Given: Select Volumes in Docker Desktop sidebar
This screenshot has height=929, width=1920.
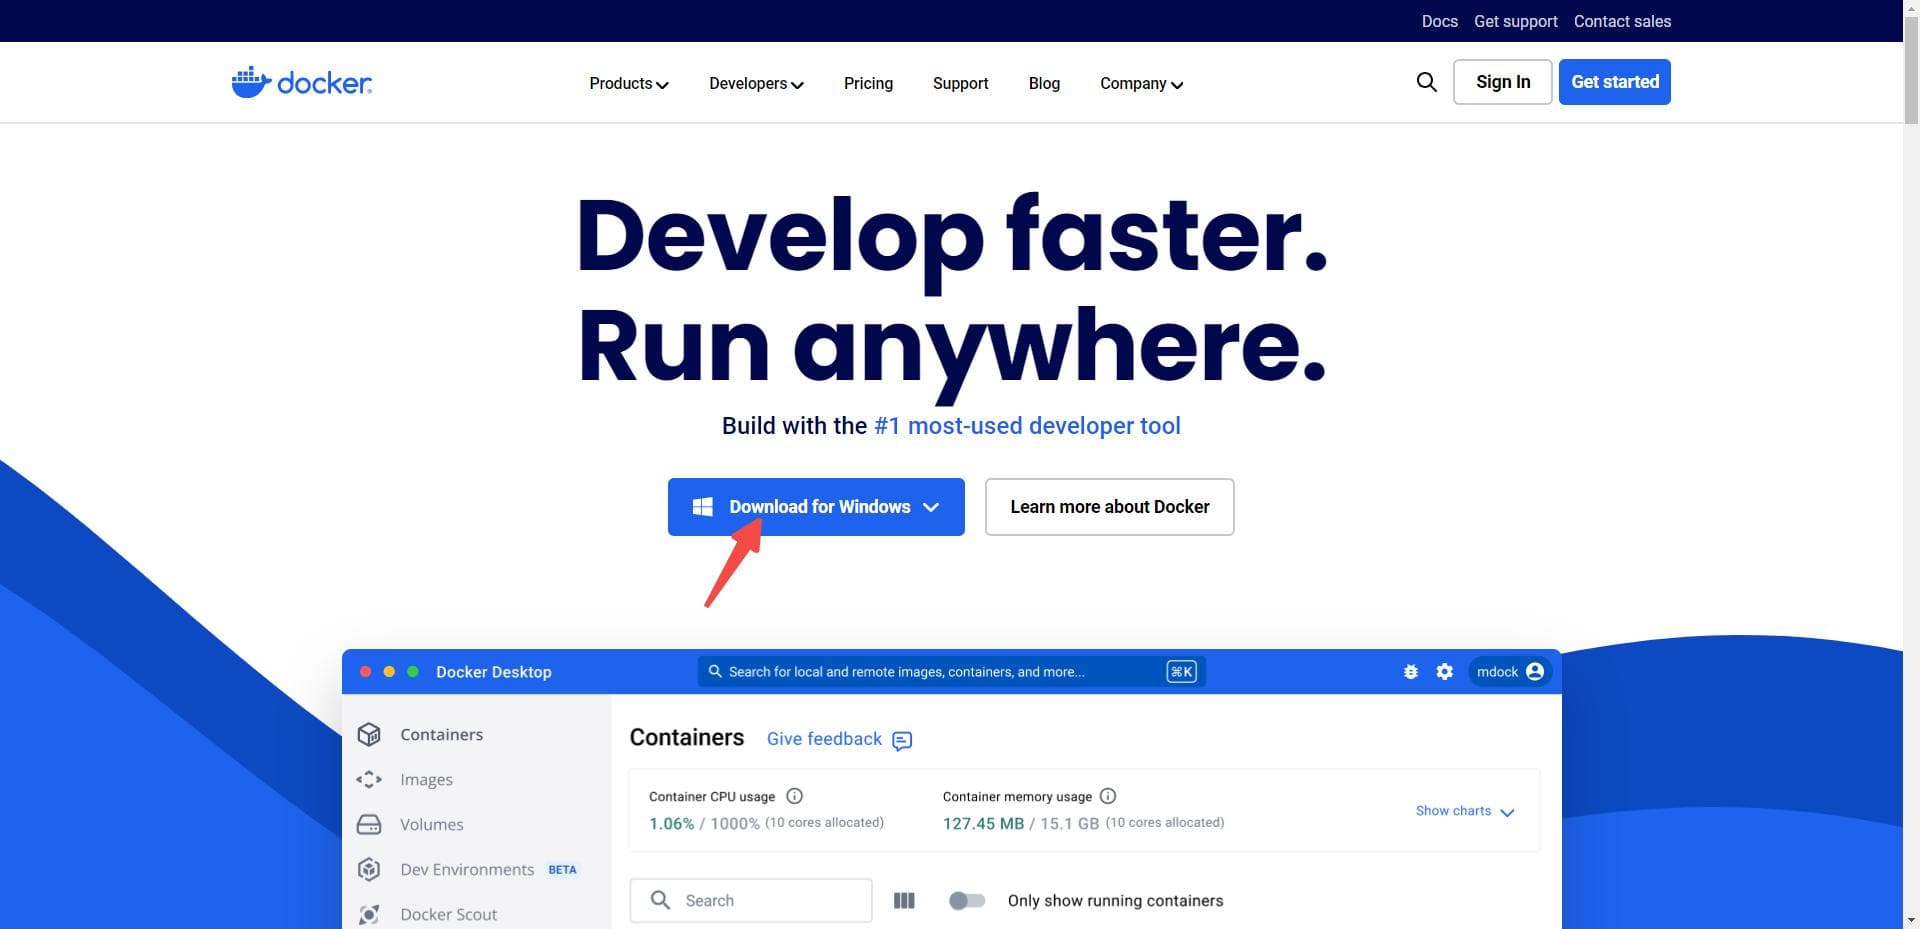Looking at the screenshot, I should click(x=431, y=824).
